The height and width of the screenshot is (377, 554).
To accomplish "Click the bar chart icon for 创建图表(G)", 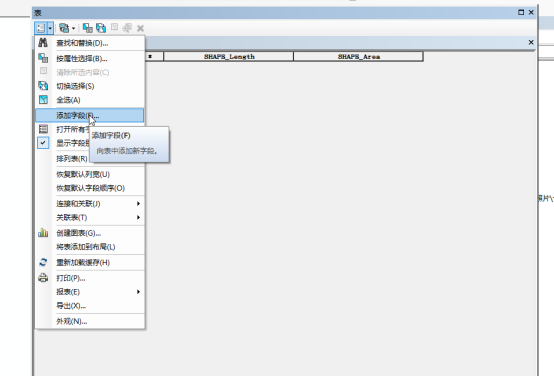I will point(43,233).
